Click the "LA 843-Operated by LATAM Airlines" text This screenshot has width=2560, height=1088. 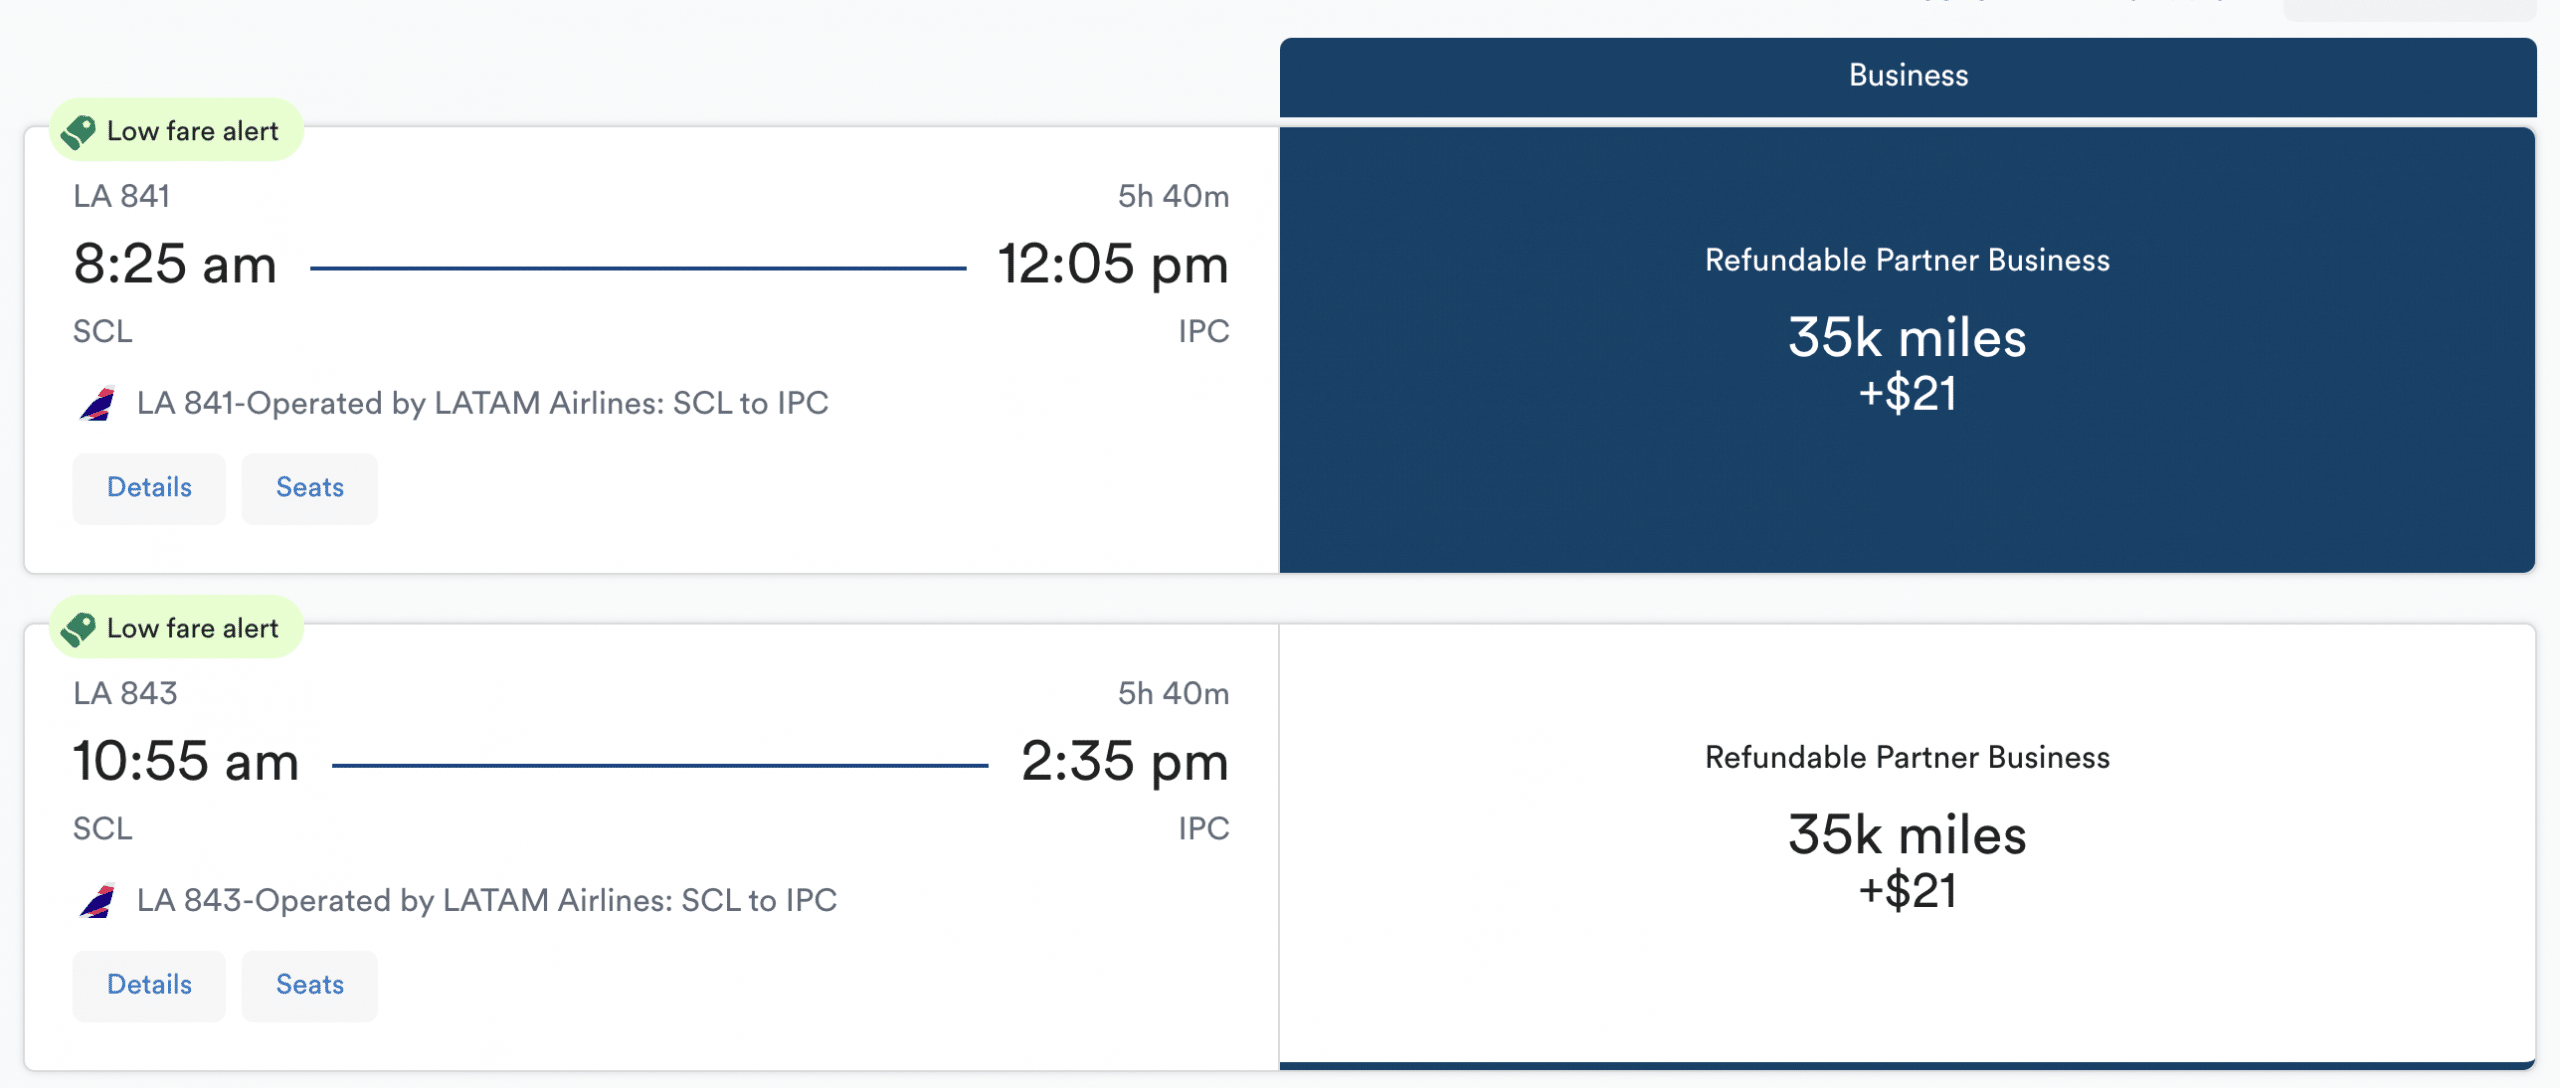pos(486,901)
